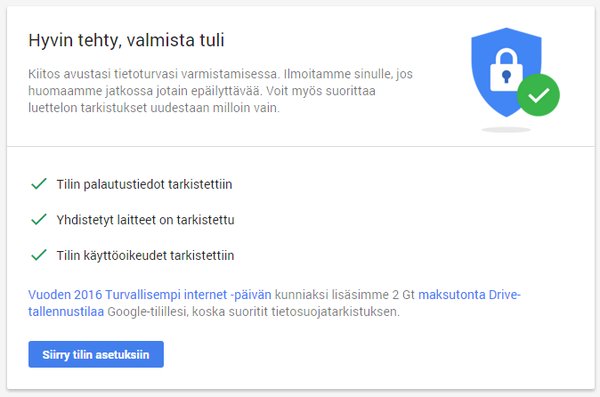600x397 pixels.
Task: Click the luettelon tarkistukset uudestaan milloin vain line
Action: click(x=154, y=108)
